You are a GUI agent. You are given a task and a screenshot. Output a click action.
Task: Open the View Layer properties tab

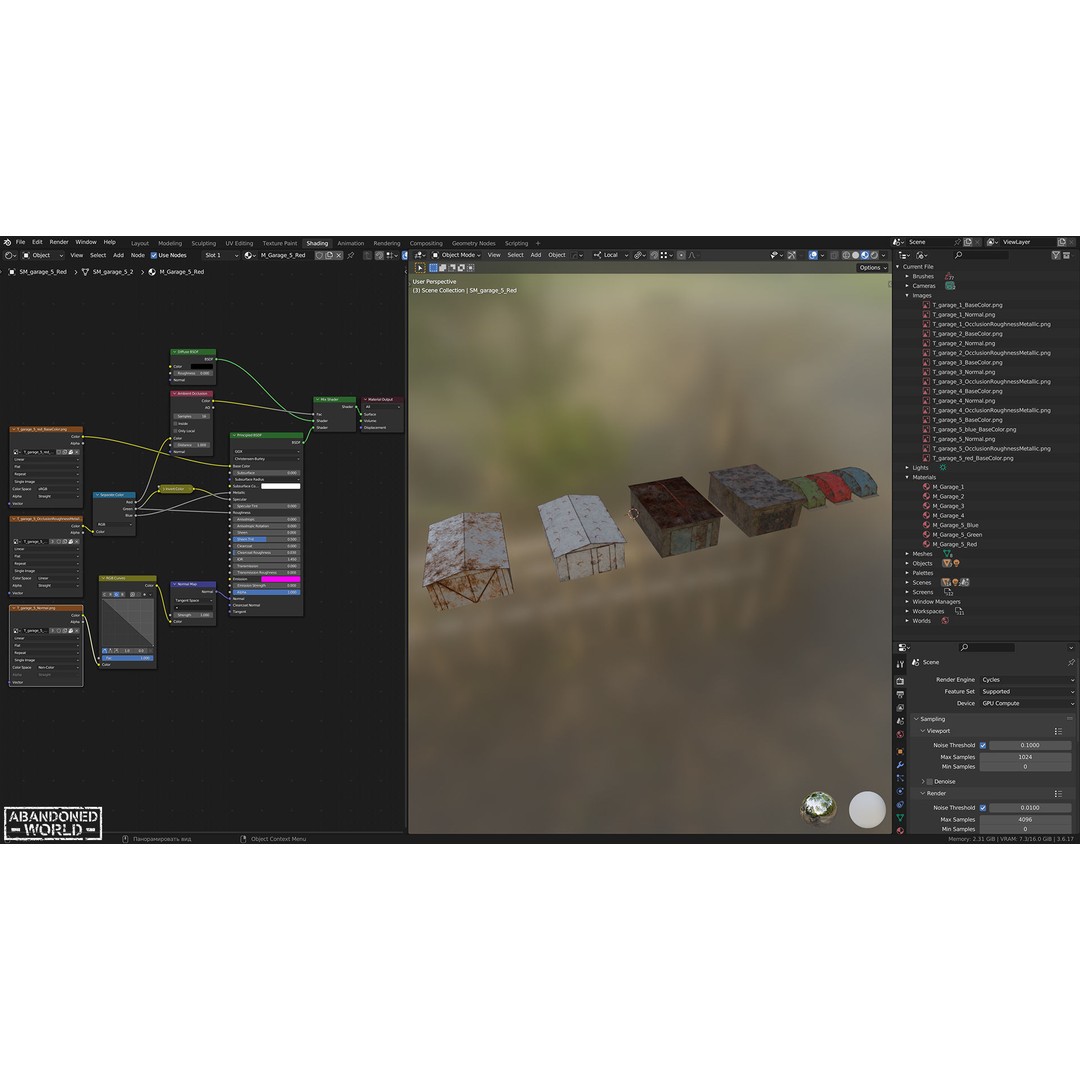900,707
